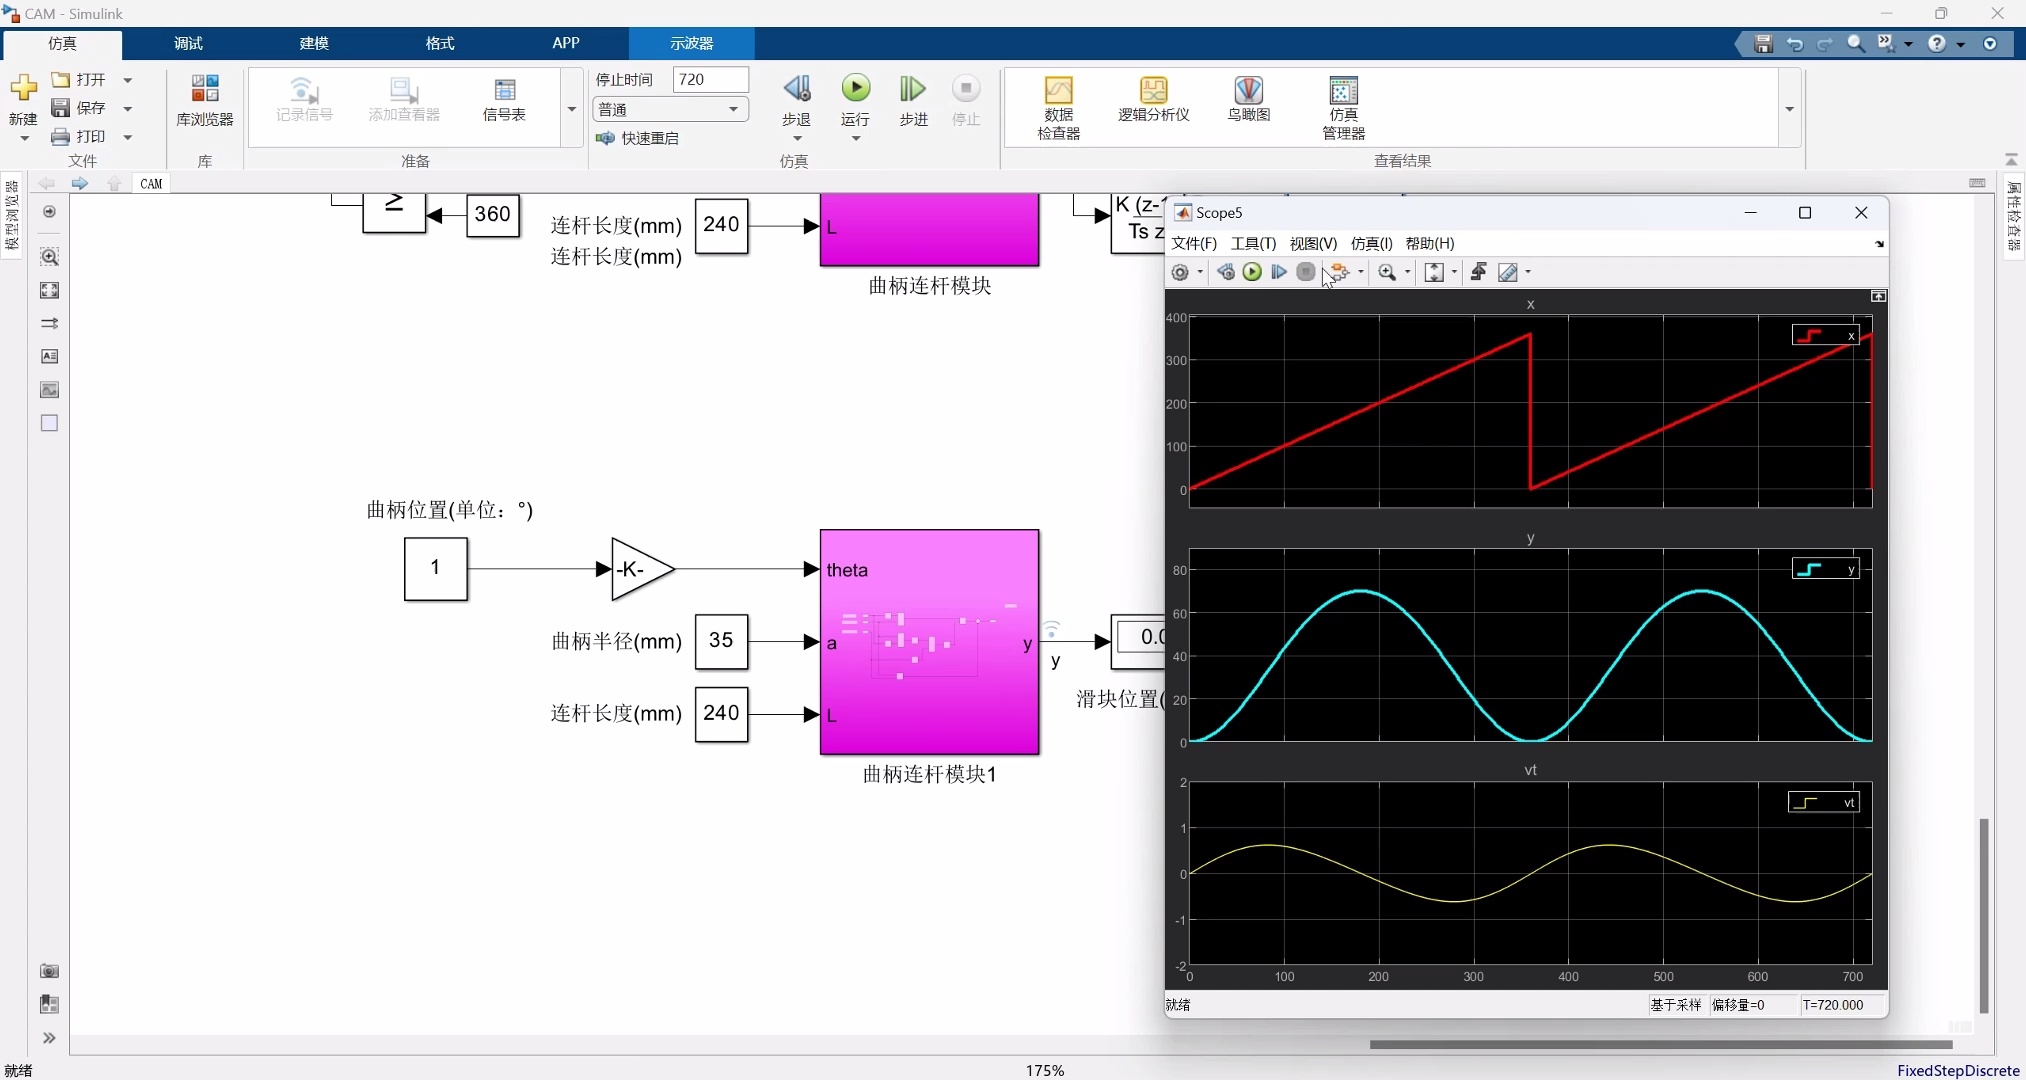
Task: Click the 快速重启 fast restart button
Action: coord(638,138)
